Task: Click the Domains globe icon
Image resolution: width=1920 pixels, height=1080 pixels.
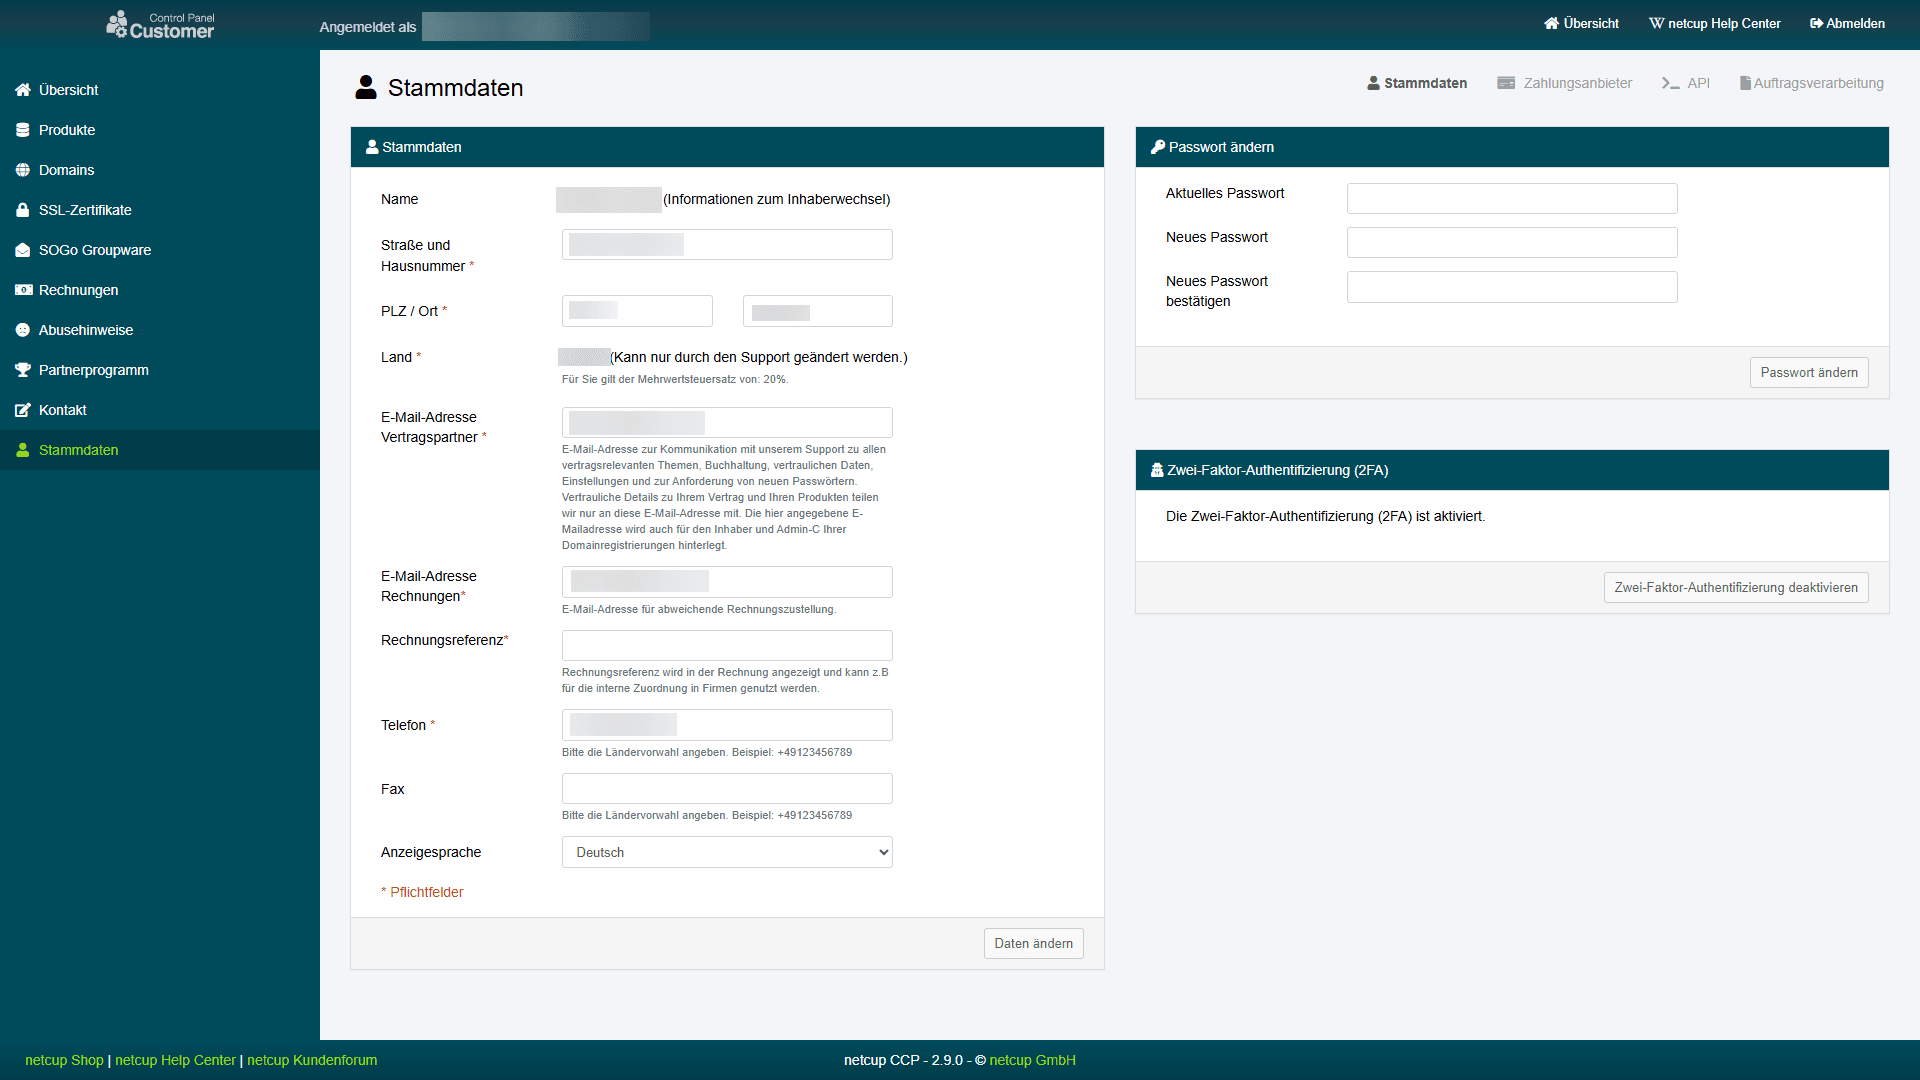Action: point(23,170)
